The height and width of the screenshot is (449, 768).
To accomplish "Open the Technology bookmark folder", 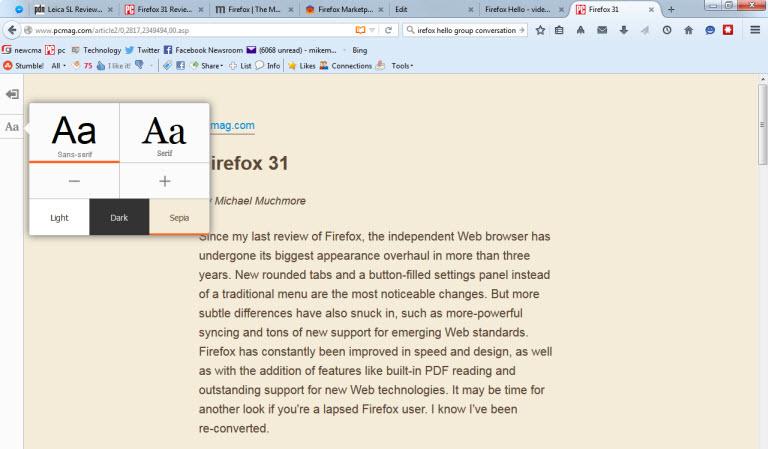I will tap(96, 50).
